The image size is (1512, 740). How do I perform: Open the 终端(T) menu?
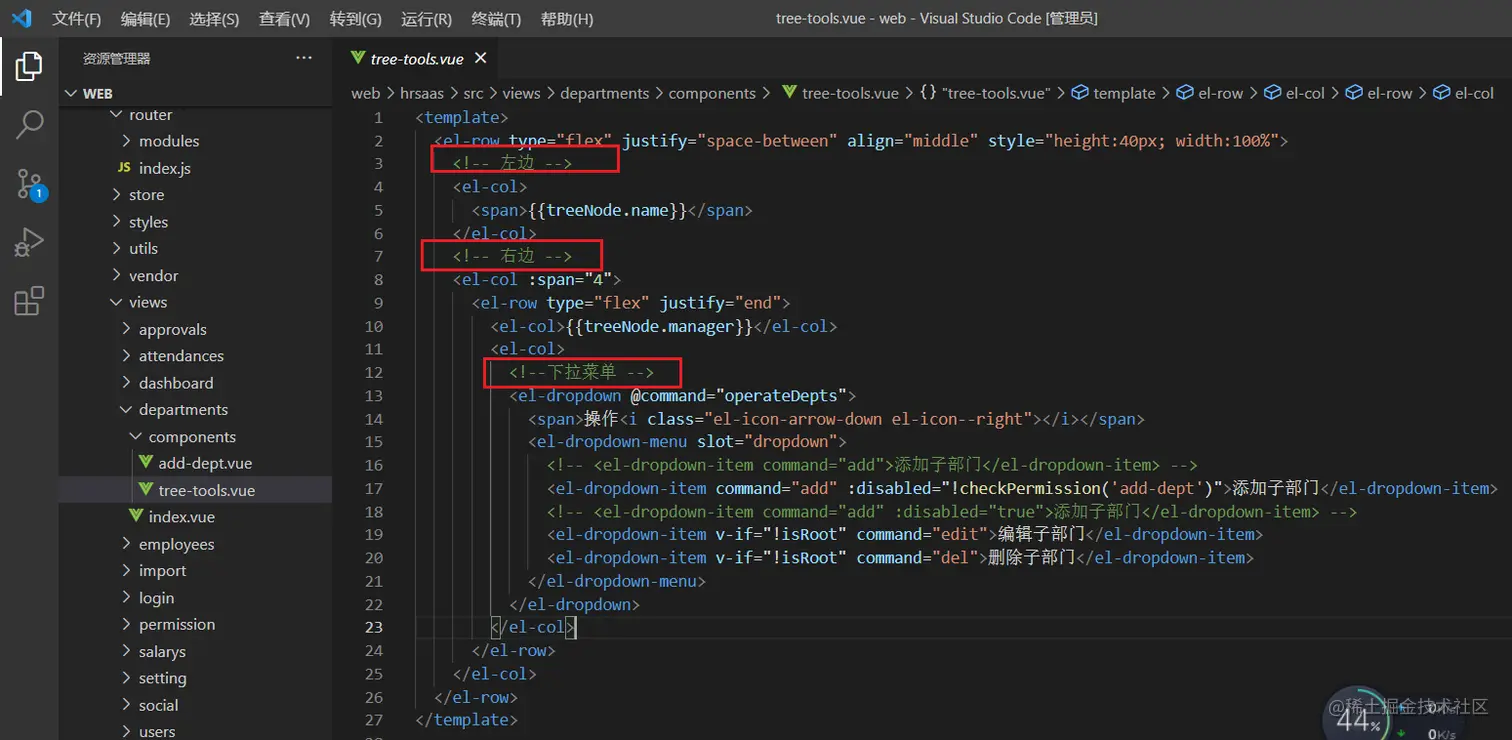pos(496,19)
